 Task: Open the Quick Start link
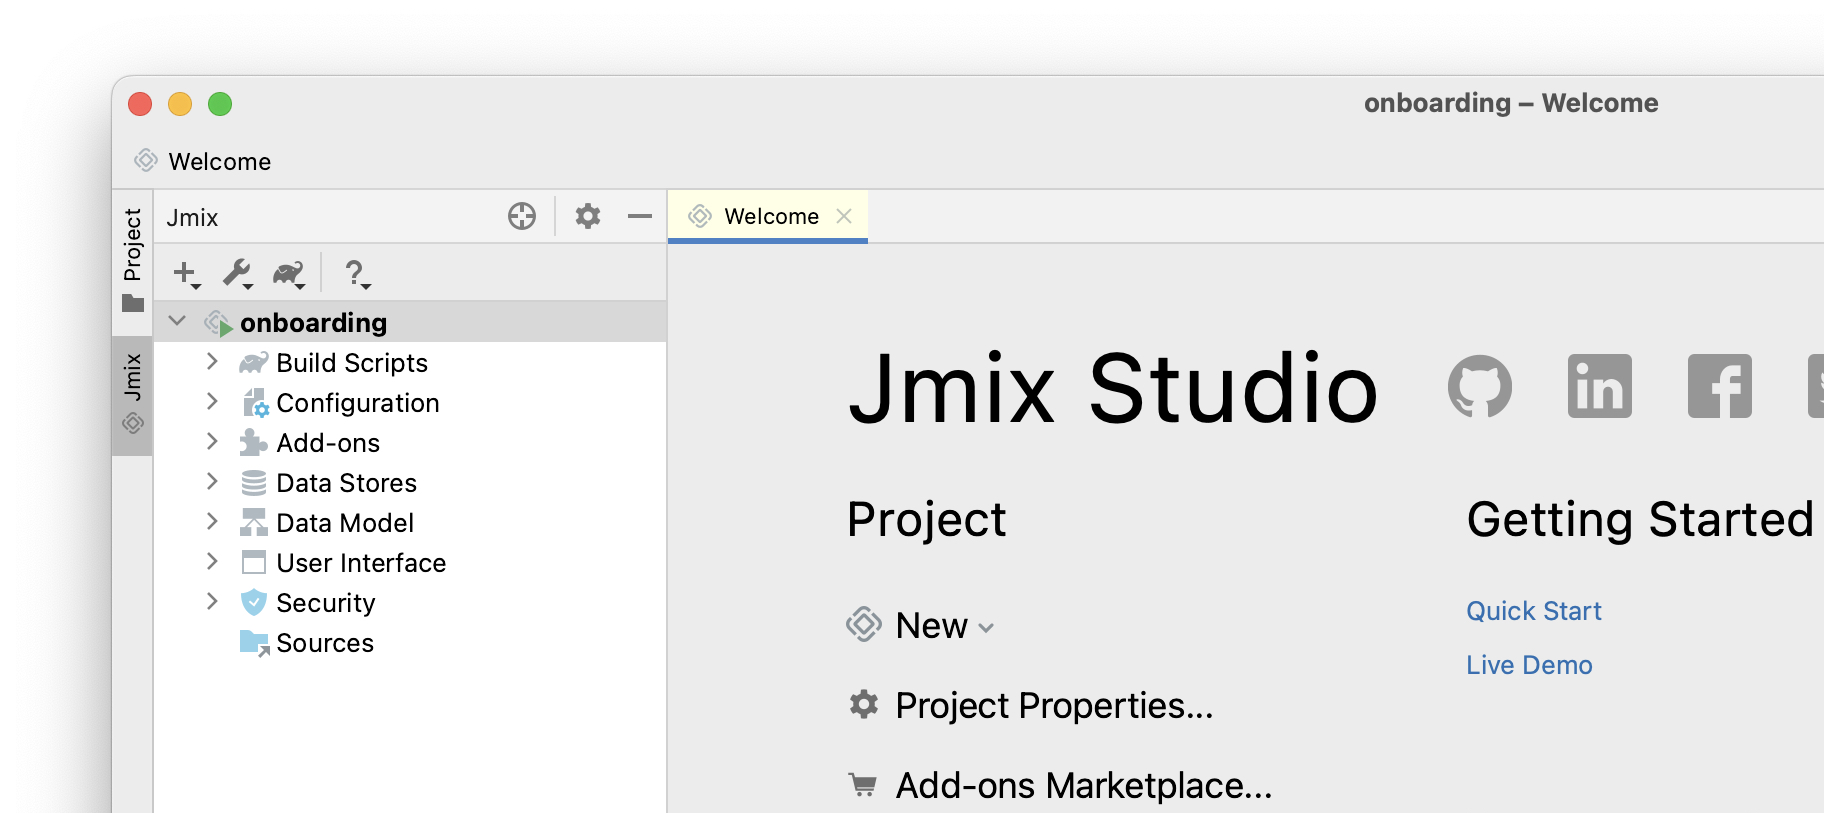point(1534,611)
